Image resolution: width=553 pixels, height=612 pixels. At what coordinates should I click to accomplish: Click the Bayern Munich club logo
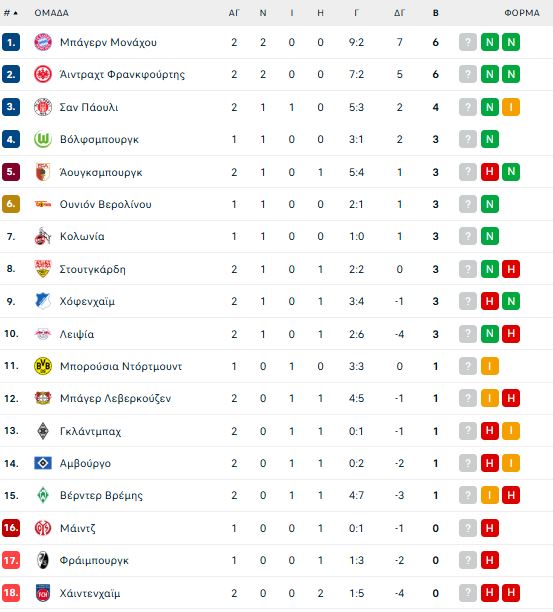tap(43, 42)
